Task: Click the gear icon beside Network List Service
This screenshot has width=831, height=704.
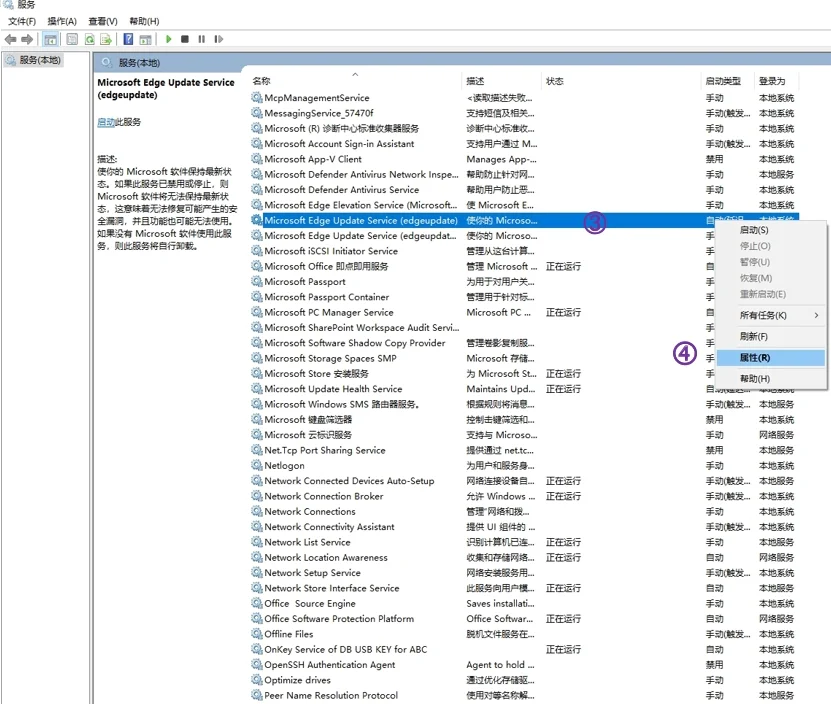Action: (257, 542)
